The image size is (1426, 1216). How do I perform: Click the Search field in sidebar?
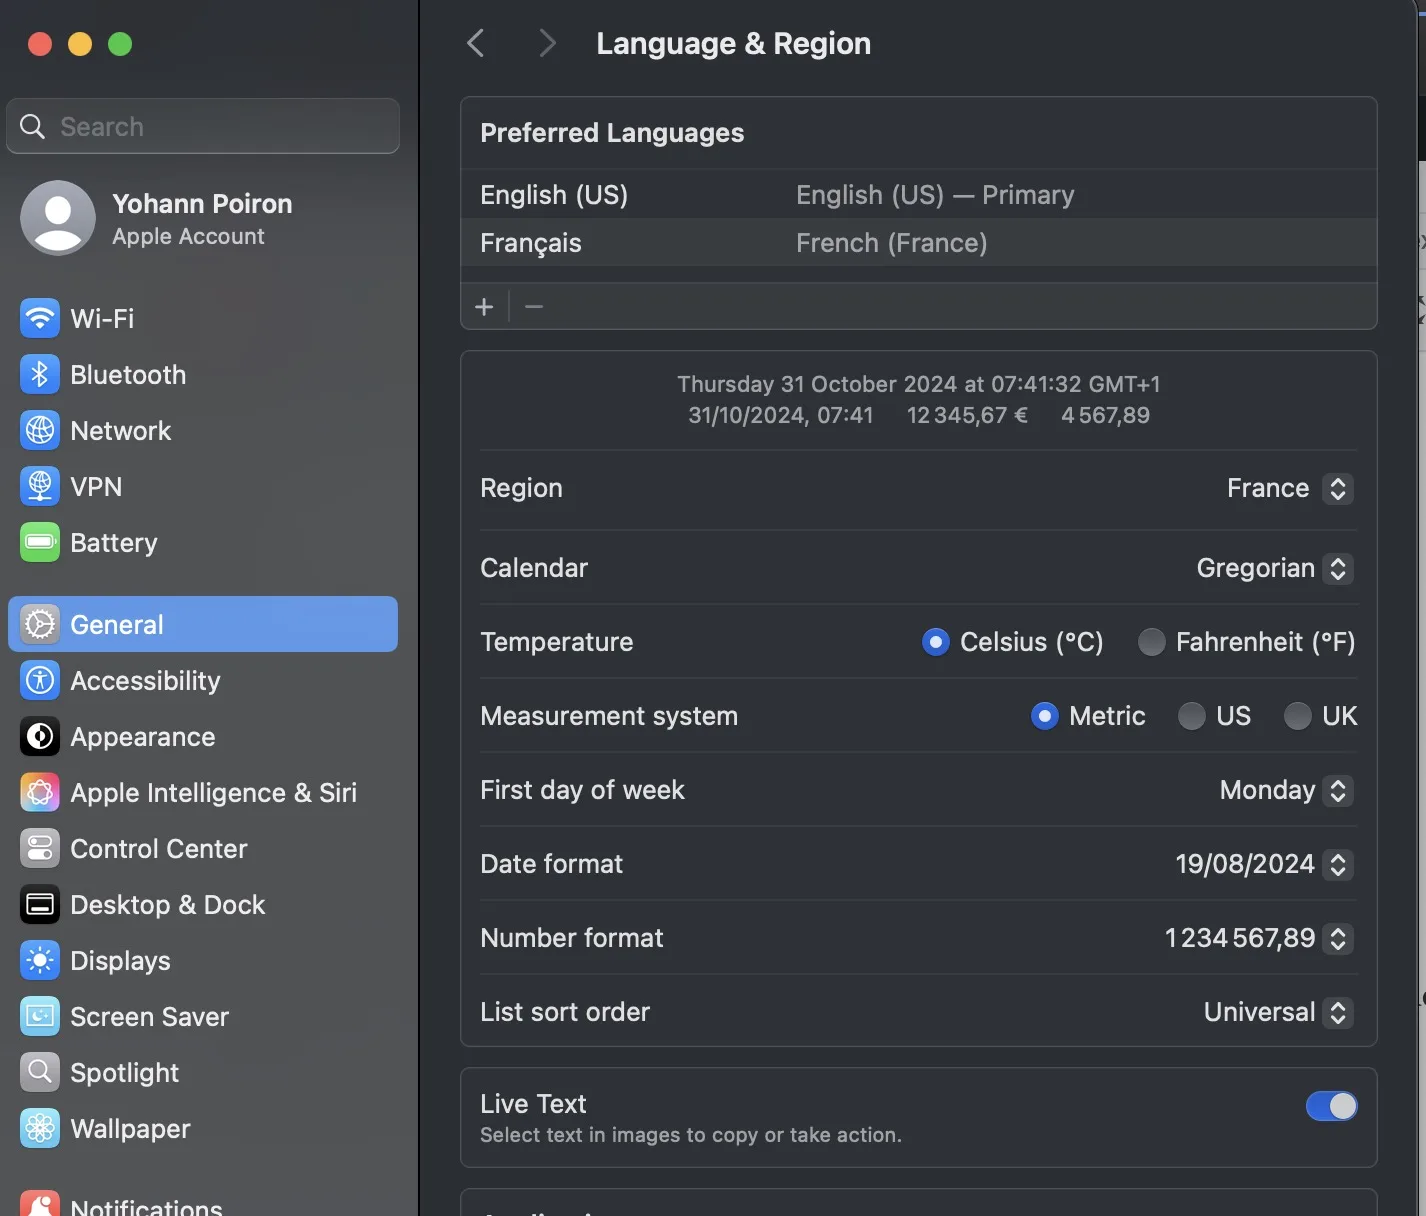203,127
